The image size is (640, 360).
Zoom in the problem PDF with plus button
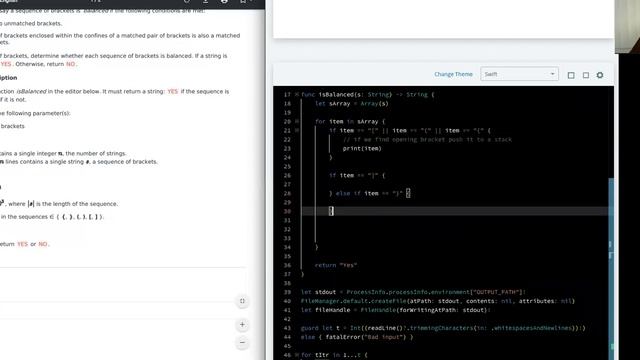coord(242,324)
